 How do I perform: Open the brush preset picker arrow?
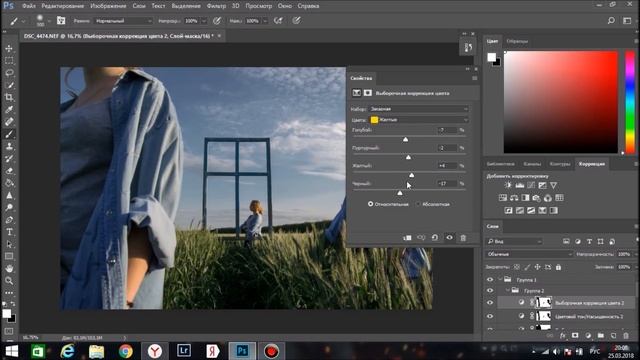(49, 20)
